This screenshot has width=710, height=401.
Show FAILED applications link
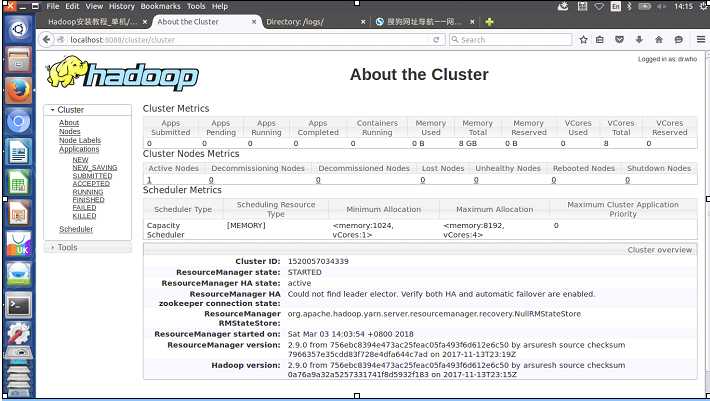tap(84, 208)
